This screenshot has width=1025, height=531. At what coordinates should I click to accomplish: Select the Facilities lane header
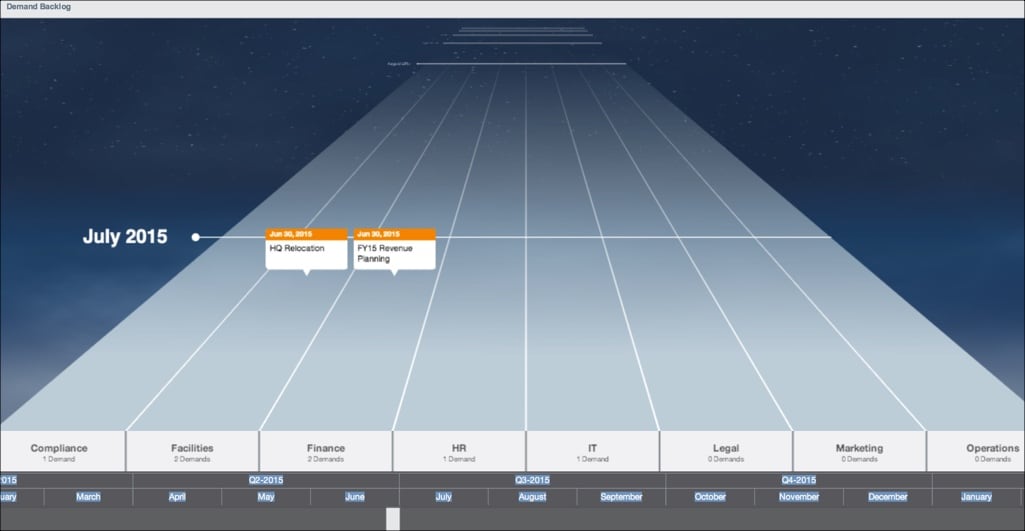tap(192, 451)
